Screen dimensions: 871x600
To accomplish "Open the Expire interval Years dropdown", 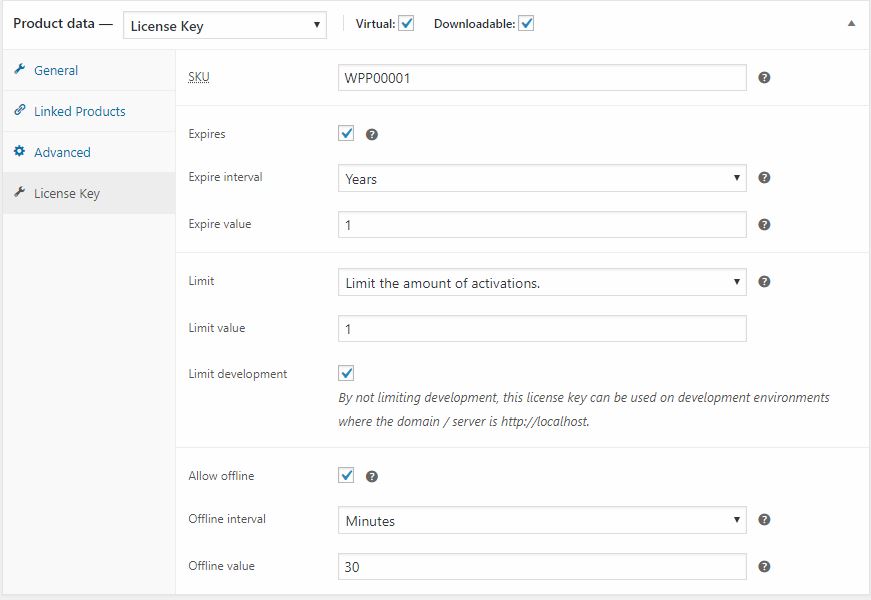I will point(542,178).
